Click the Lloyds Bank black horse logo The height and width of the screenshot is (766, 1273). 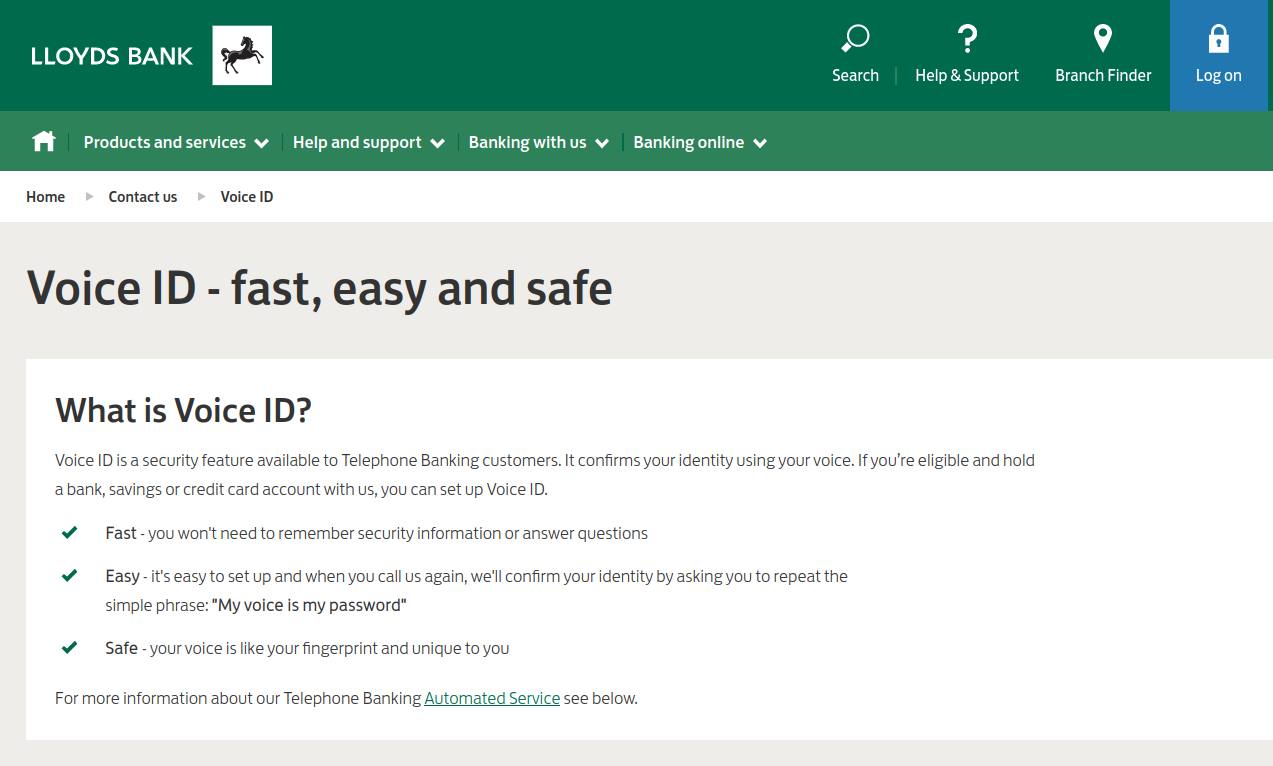(x=242, y=55)
